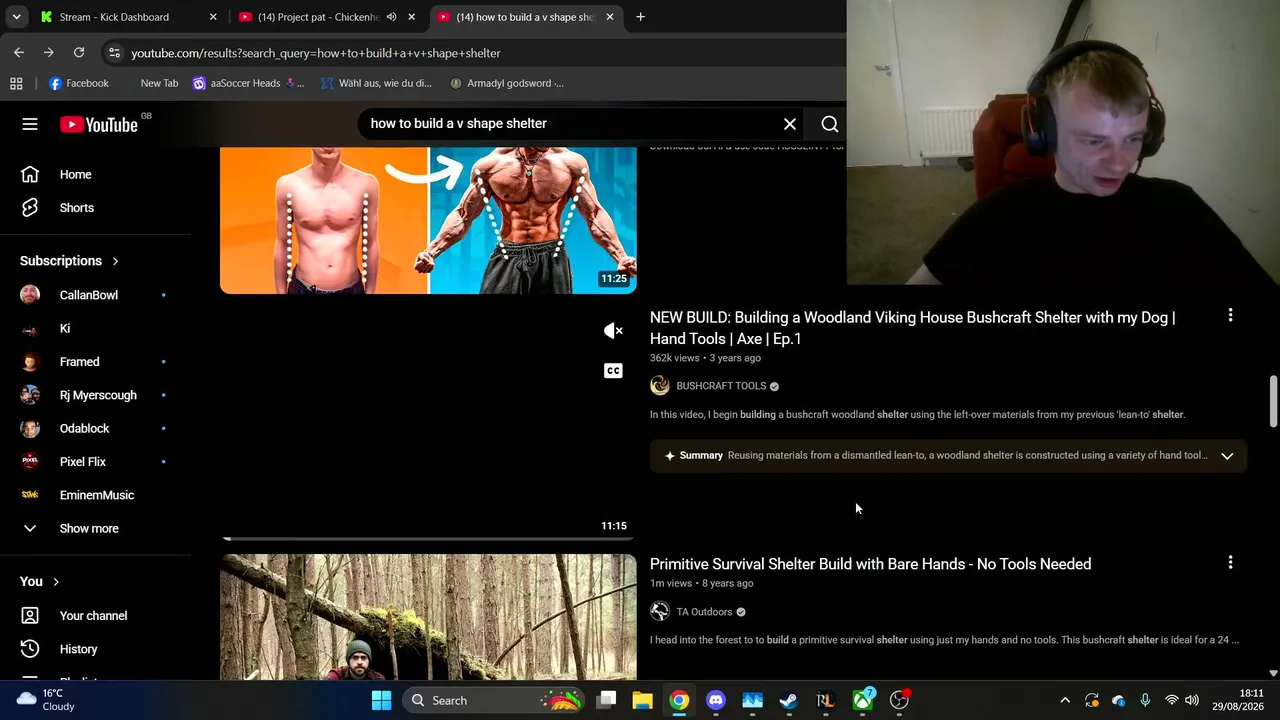Viewport: 1280px width, 720px height.
Task: Close the Kick Dashboard tab
Action: tap(213, 17)
